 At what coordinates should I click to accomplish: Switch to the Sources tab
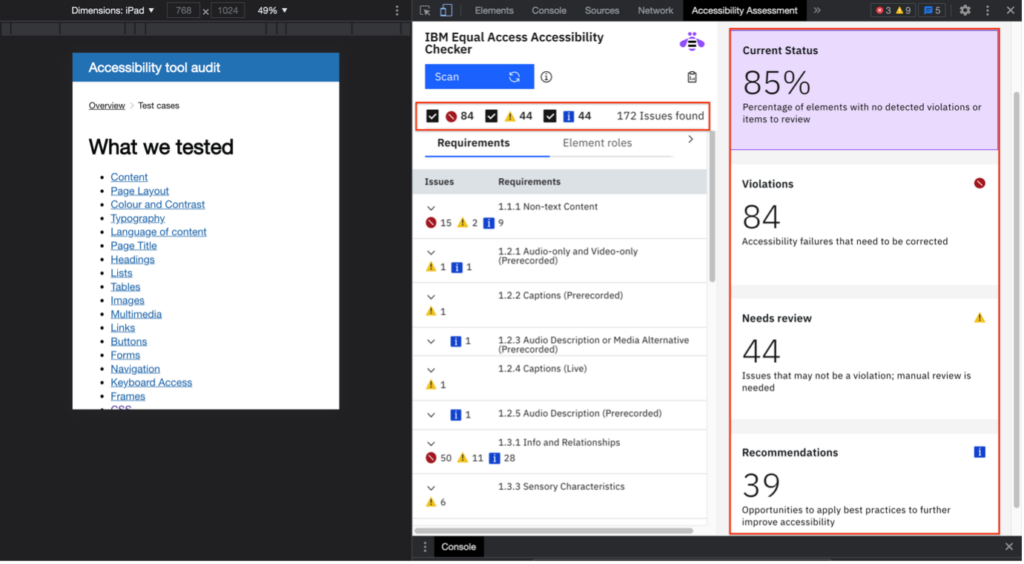[x=601, y=10]
